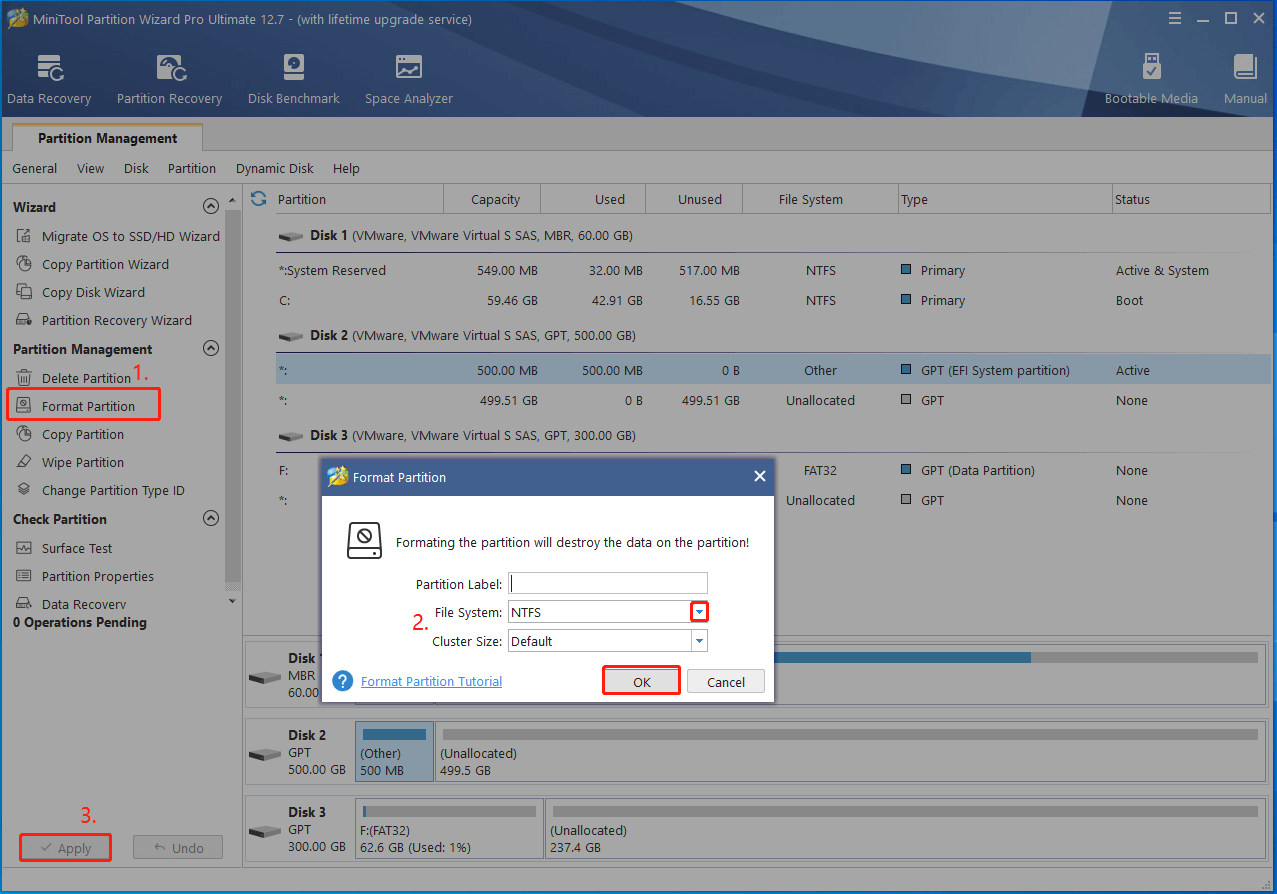Select F:(FAT32) block in disk map
This screenshot has height=894, width=1277.
(x=450, y=831)
